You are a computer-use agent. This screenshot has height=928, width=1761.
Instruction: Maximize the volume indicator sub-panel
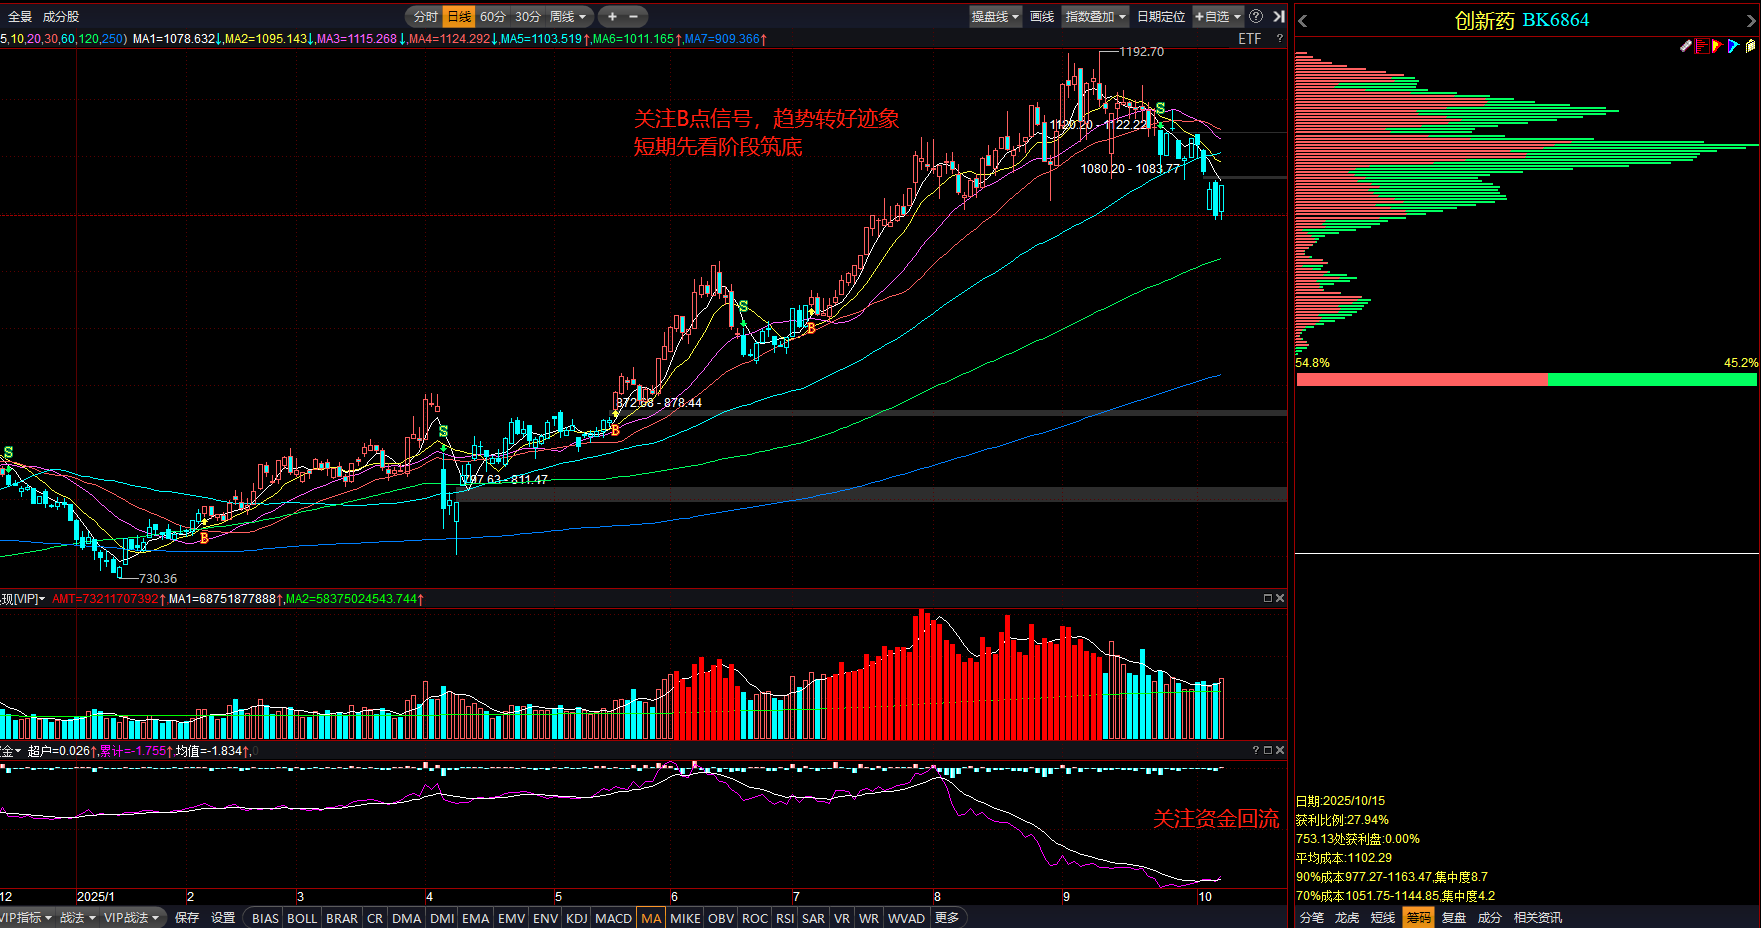1267,598
